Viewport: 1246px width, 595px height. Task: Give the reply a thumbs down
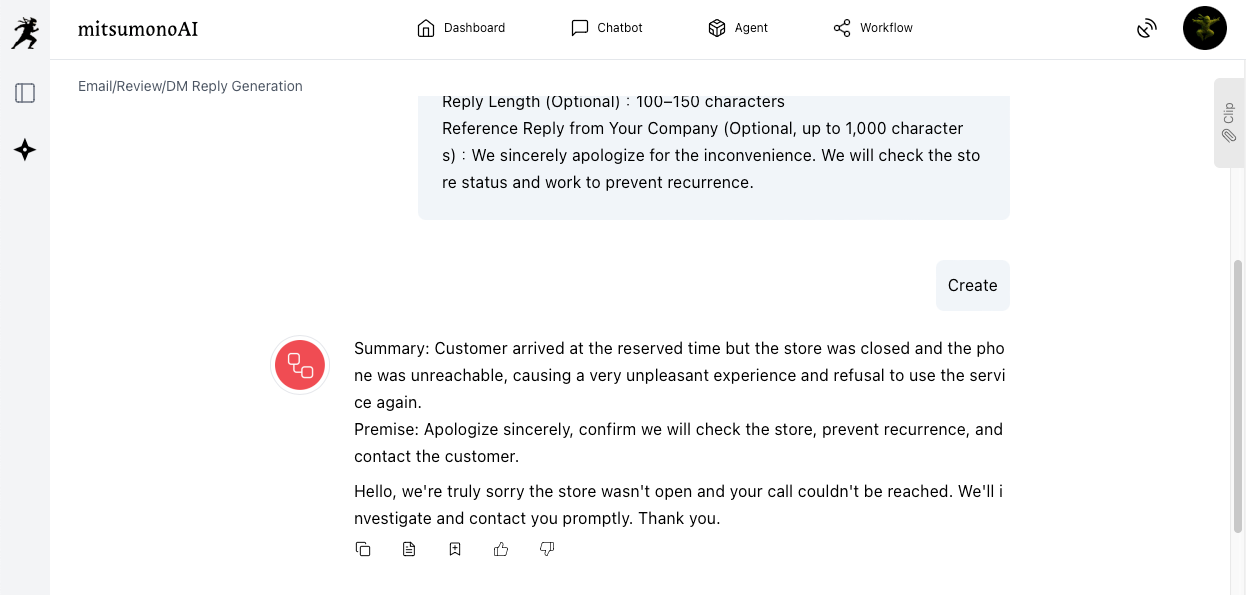click(x=547, y=549)
